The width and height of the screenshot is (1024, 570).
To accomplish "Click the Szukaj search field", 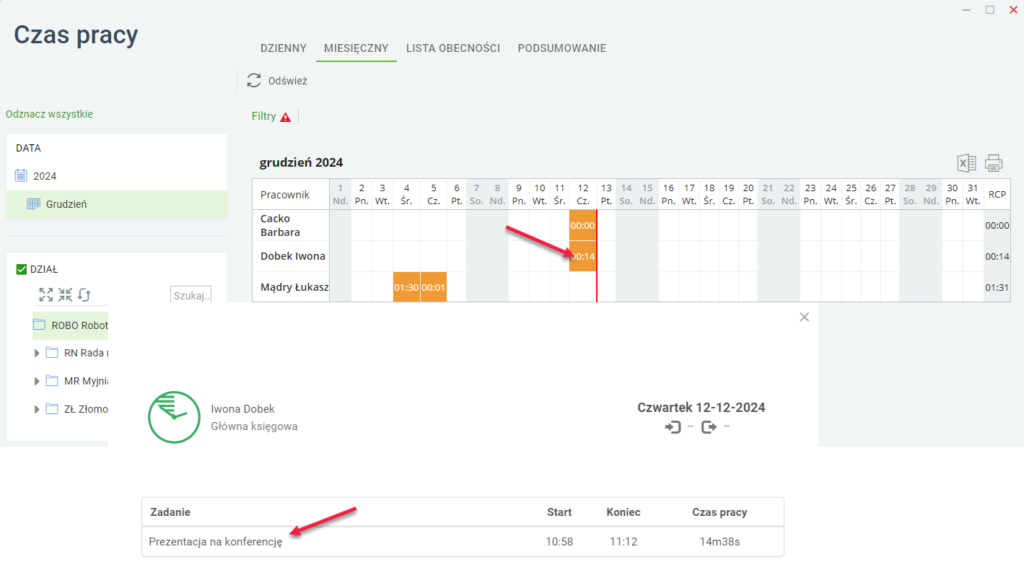I will pos(191,295).
